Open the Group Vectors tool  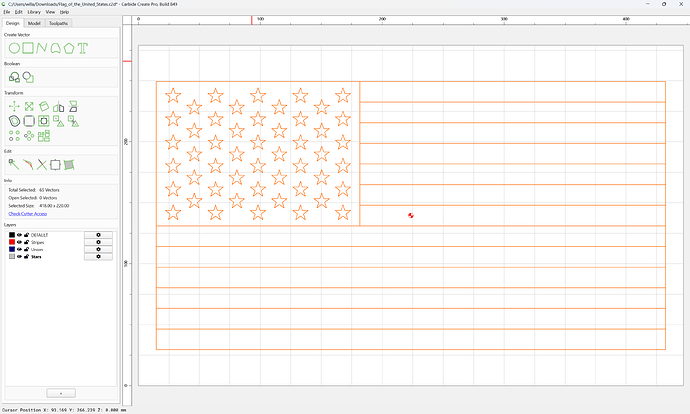(59, 121)
